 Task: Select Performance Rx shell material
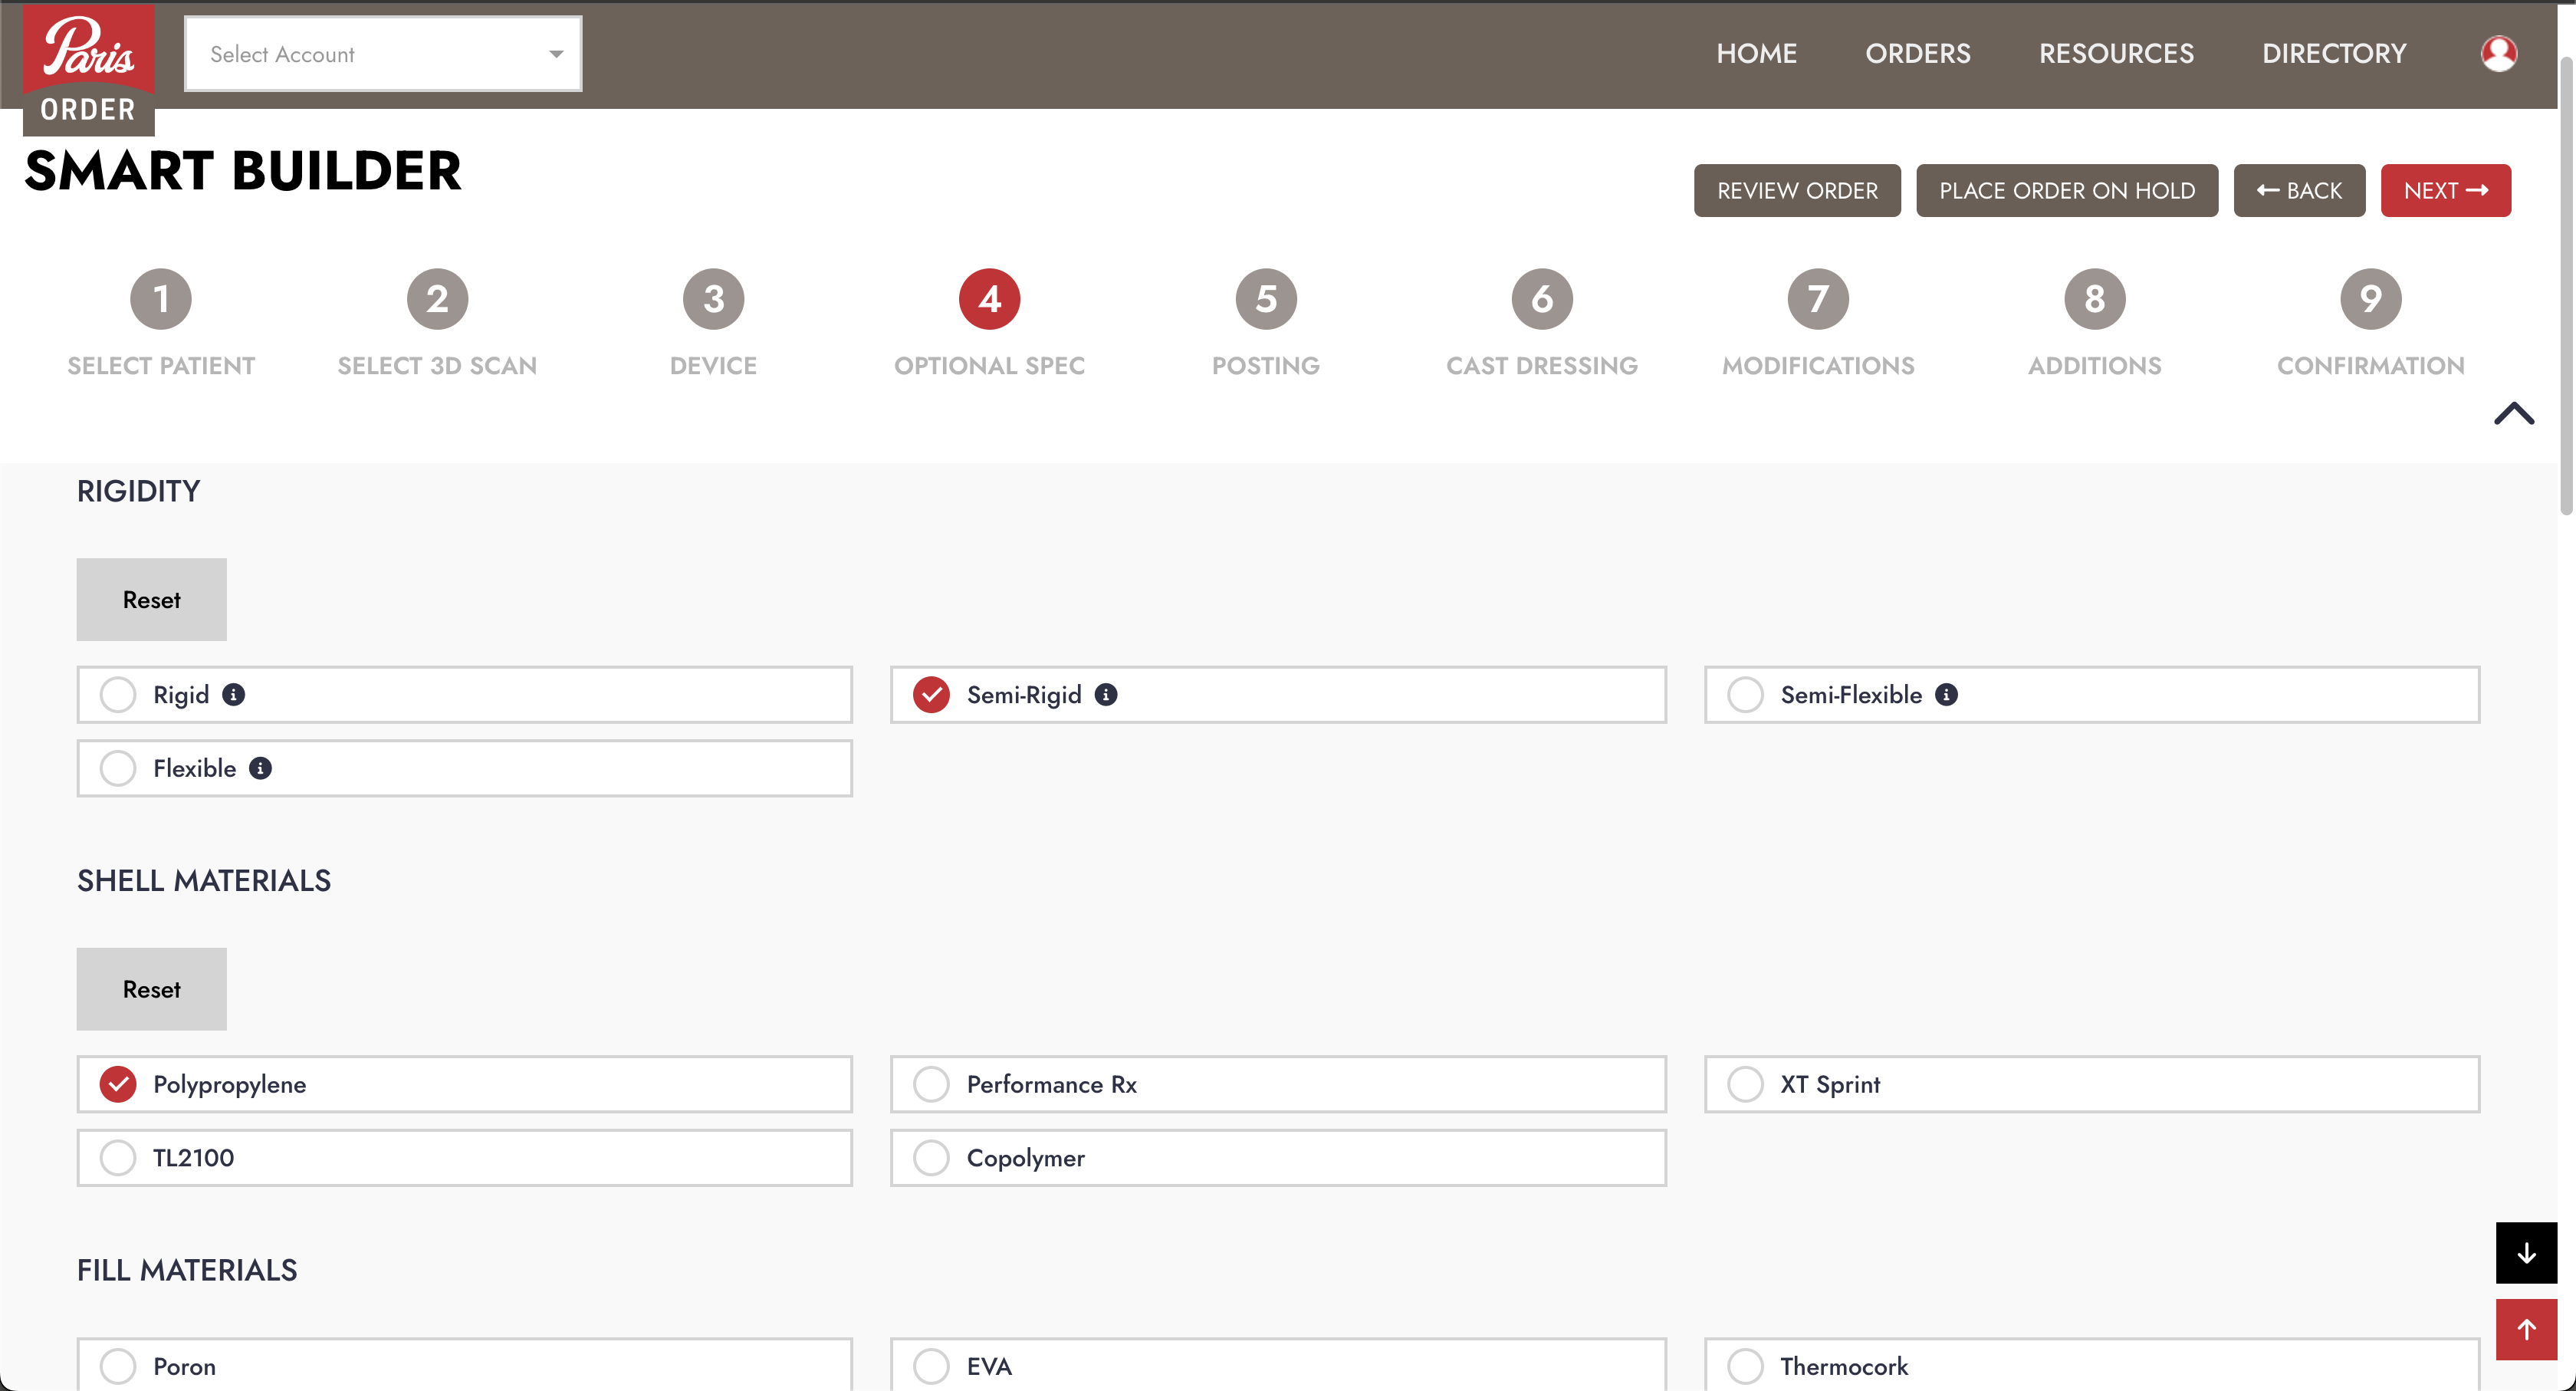click(x=1278, y=1084)
